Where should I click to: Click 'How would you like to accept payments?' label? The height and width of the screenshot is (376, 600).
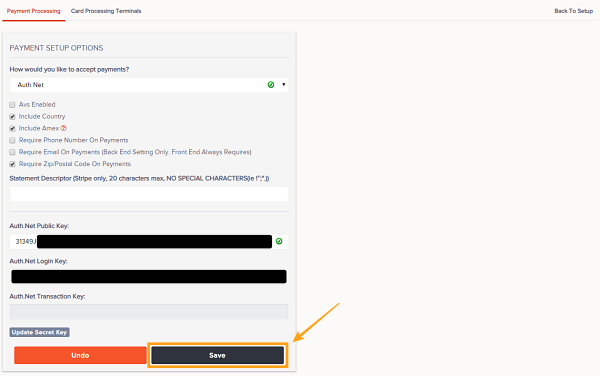69,70
